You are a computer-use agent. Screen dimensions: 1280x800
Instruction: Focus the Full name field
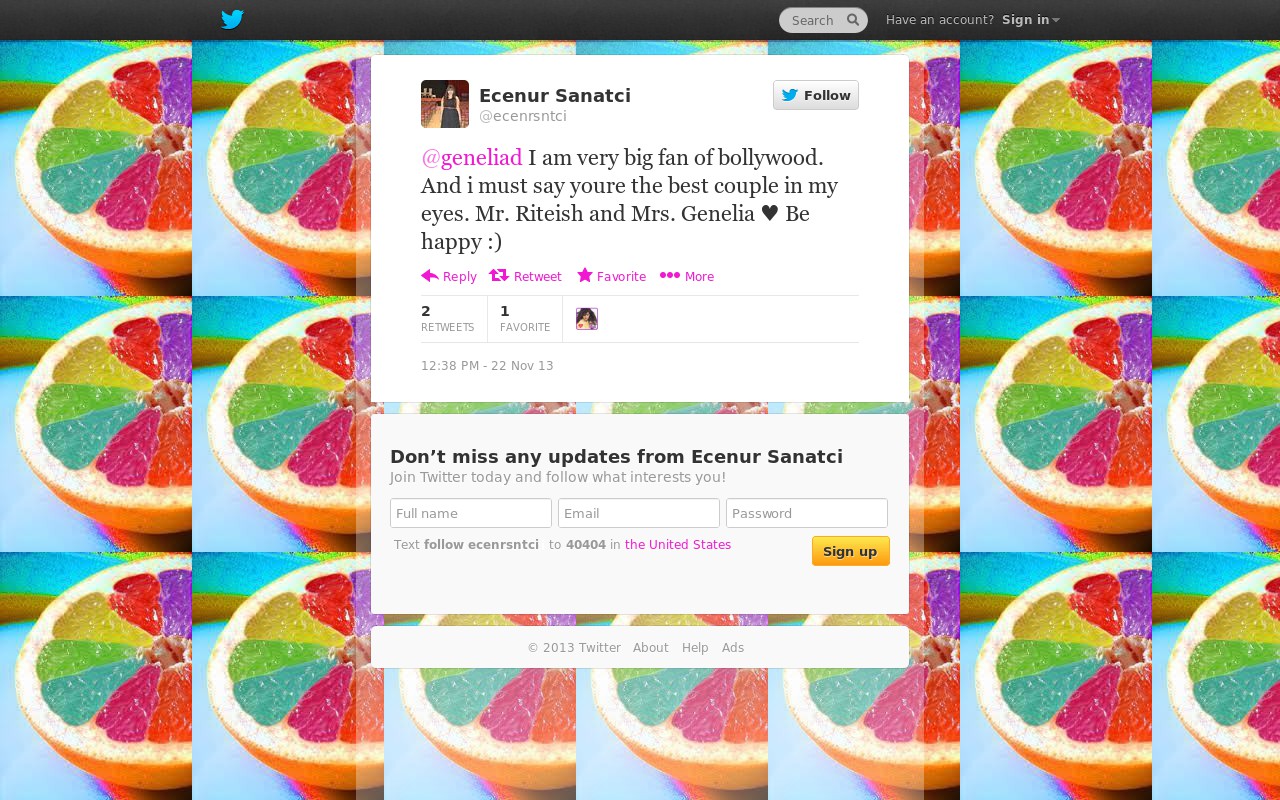tap(471, 513)
